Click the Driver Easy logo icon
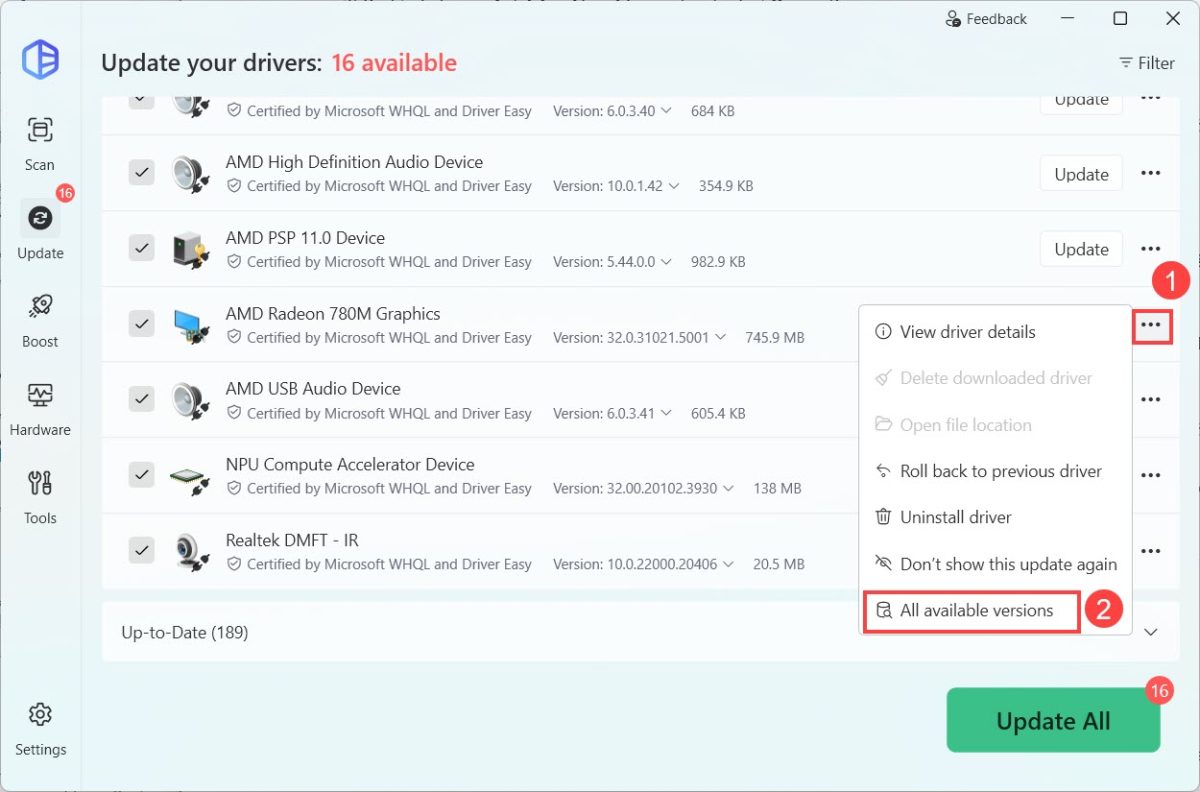 pos(40,59)
